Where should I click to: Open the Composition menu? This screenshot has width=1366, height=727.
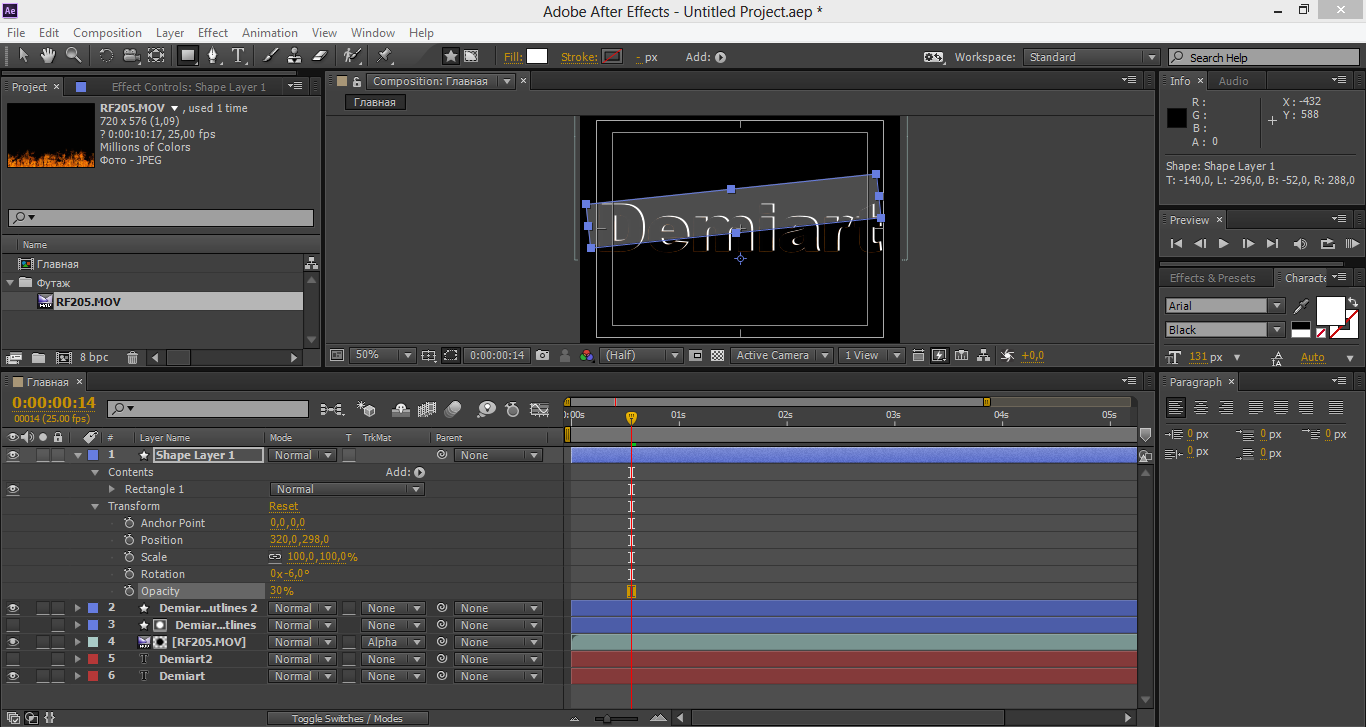[x=108, y=33]
